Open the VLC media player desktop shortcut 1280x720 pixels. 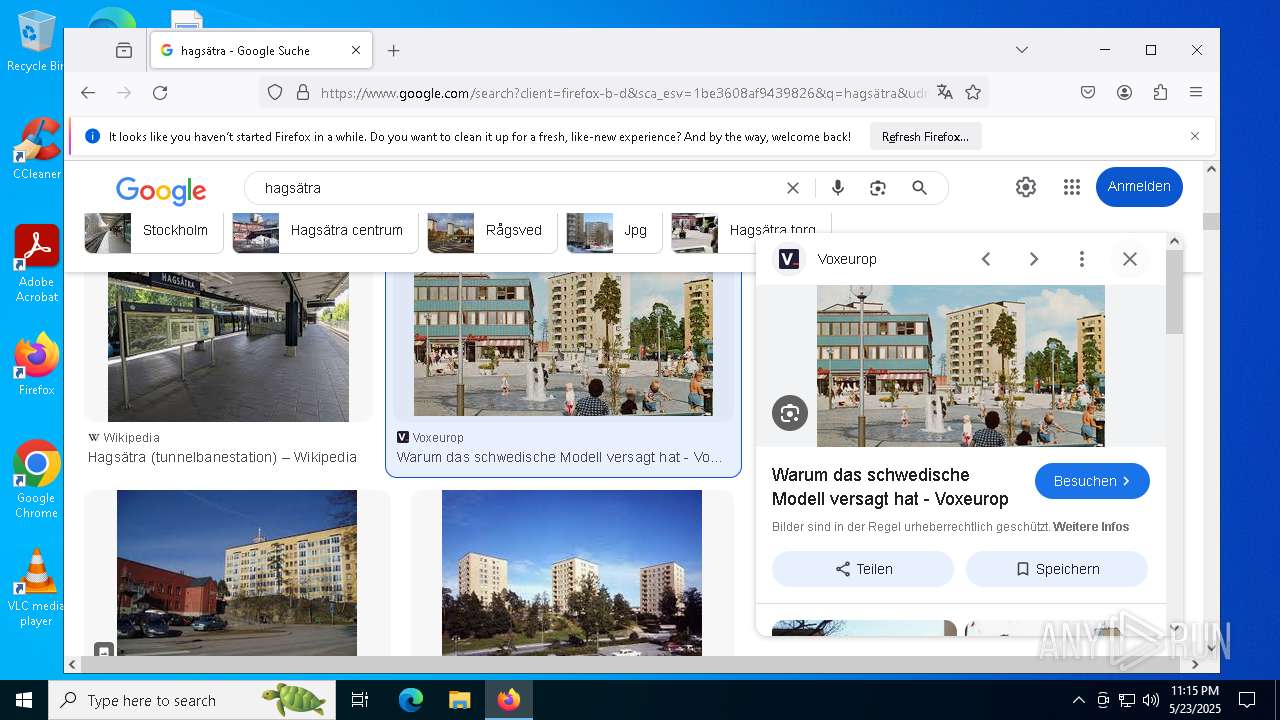point(36,588)
